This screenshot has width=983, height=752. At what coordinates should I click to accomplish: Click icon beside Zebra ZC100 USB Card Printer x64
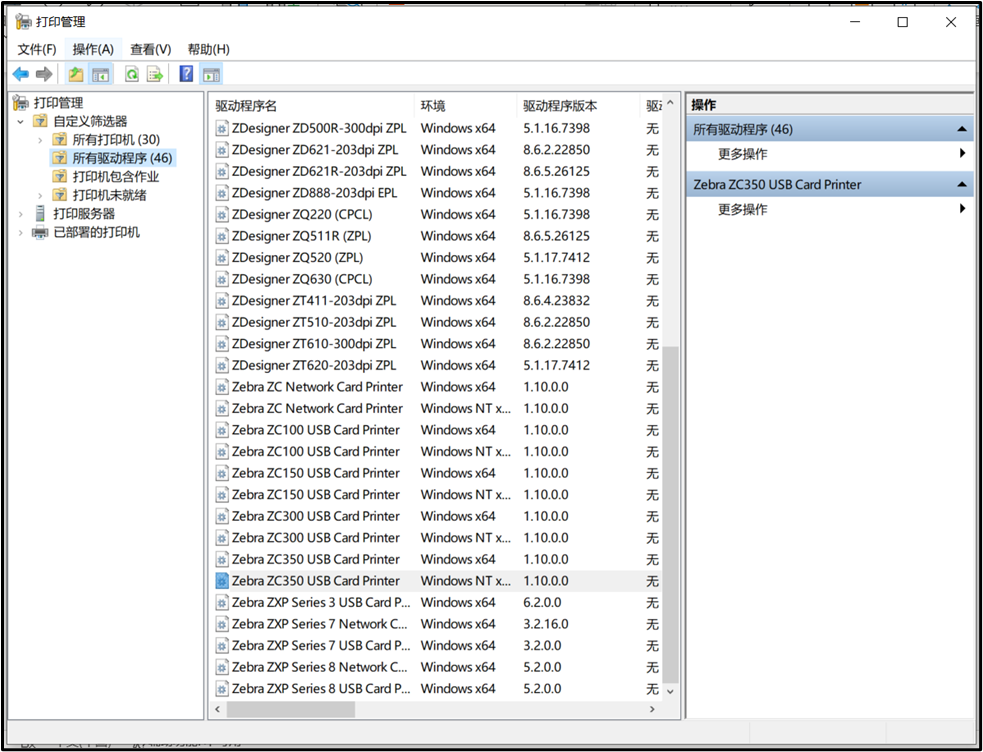click(222, 430)
